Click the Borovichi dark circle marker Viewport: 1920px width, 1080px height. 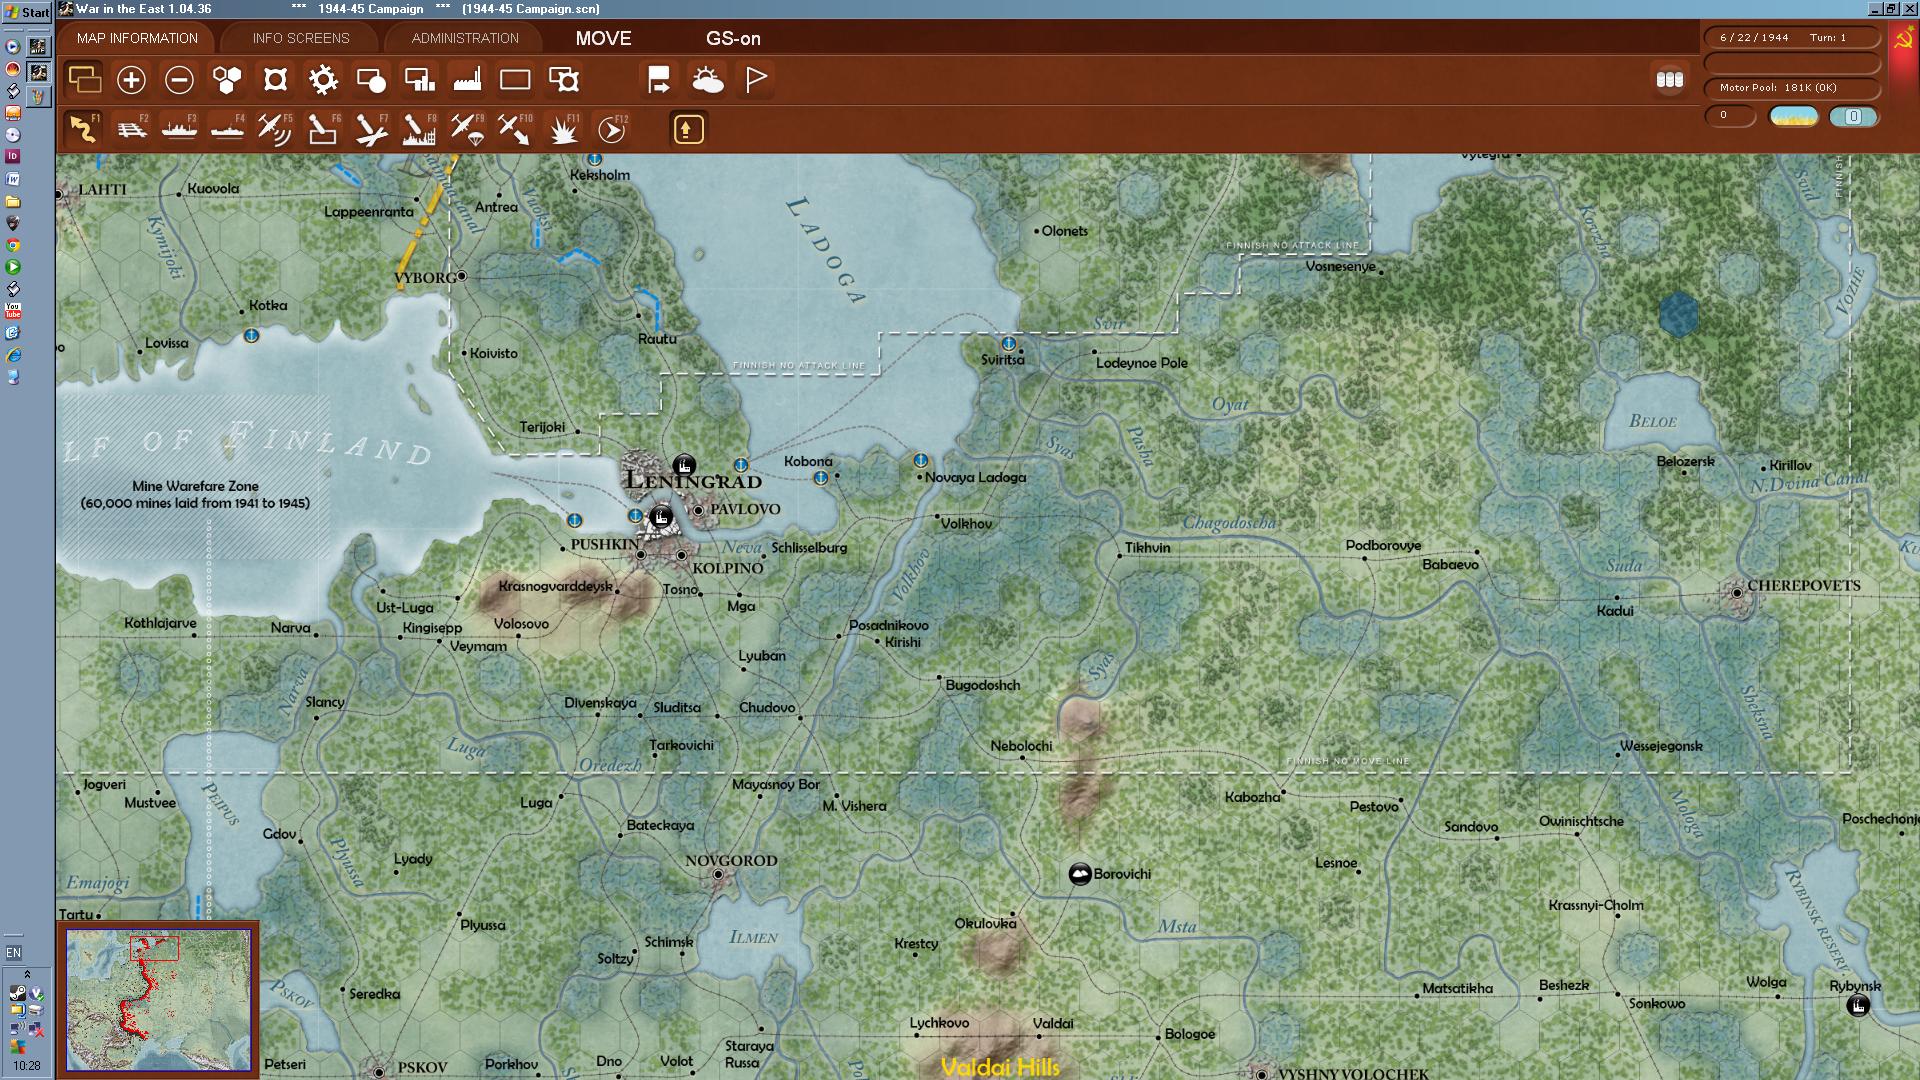(1080, 874)
